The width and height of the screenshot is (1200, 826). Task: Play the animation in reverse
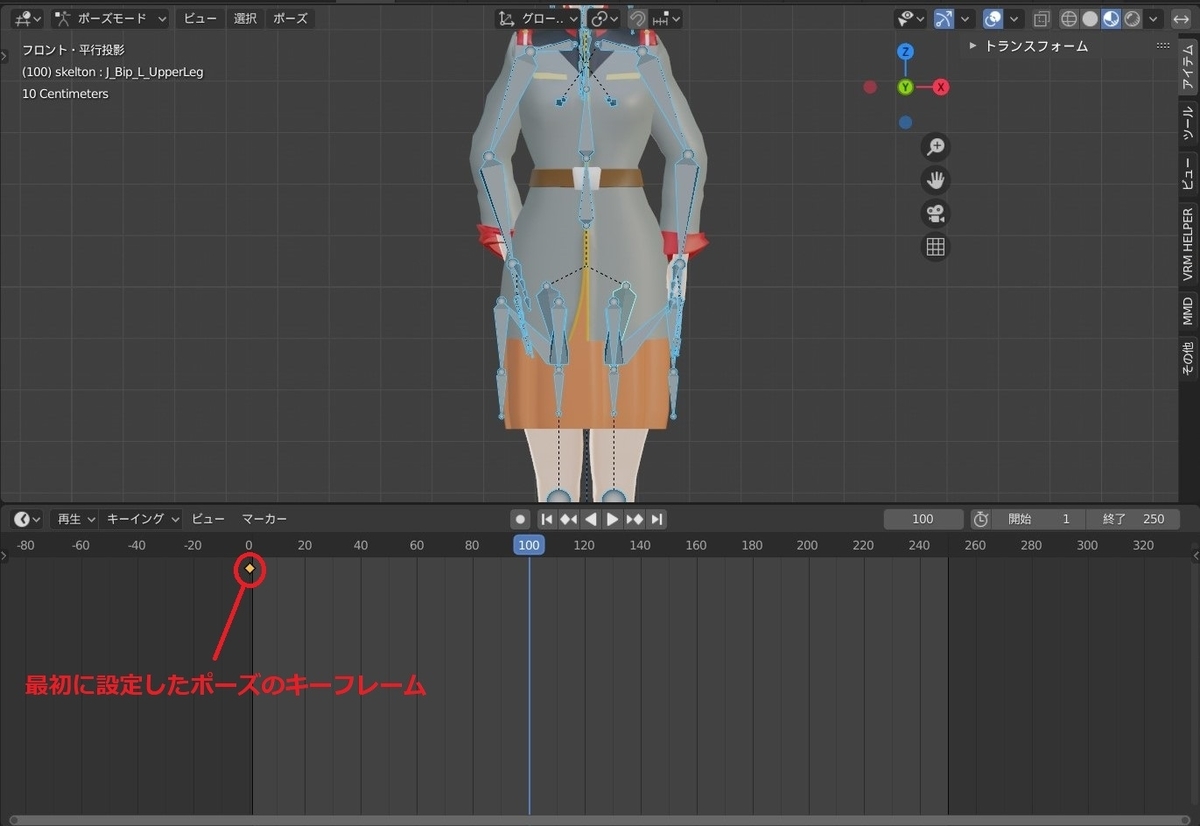click(590, 519)
